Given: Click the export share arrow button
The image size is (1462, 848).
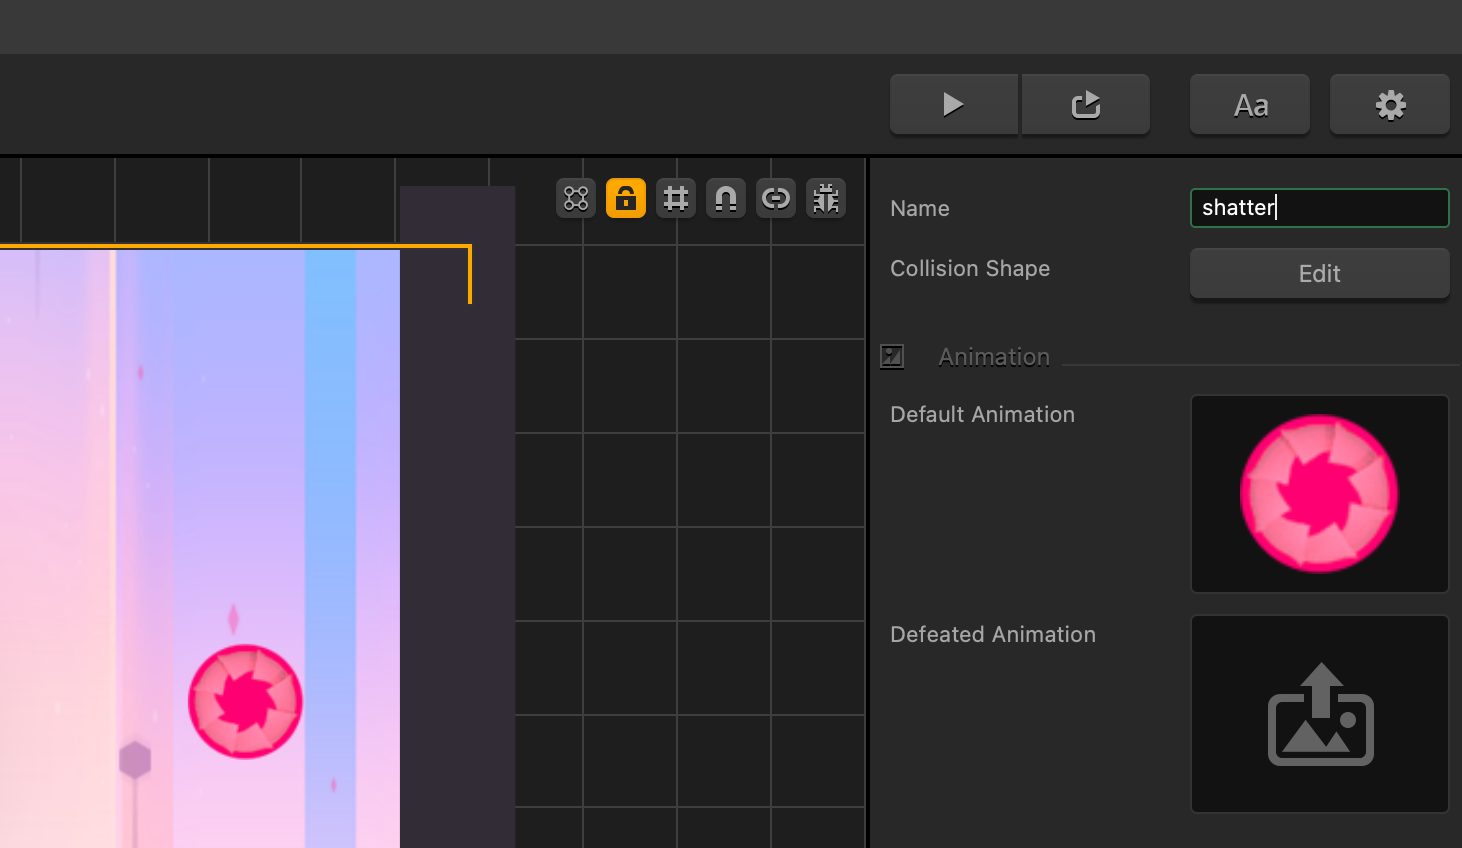Looking at the screenshot, I should tap(1085, 104).
